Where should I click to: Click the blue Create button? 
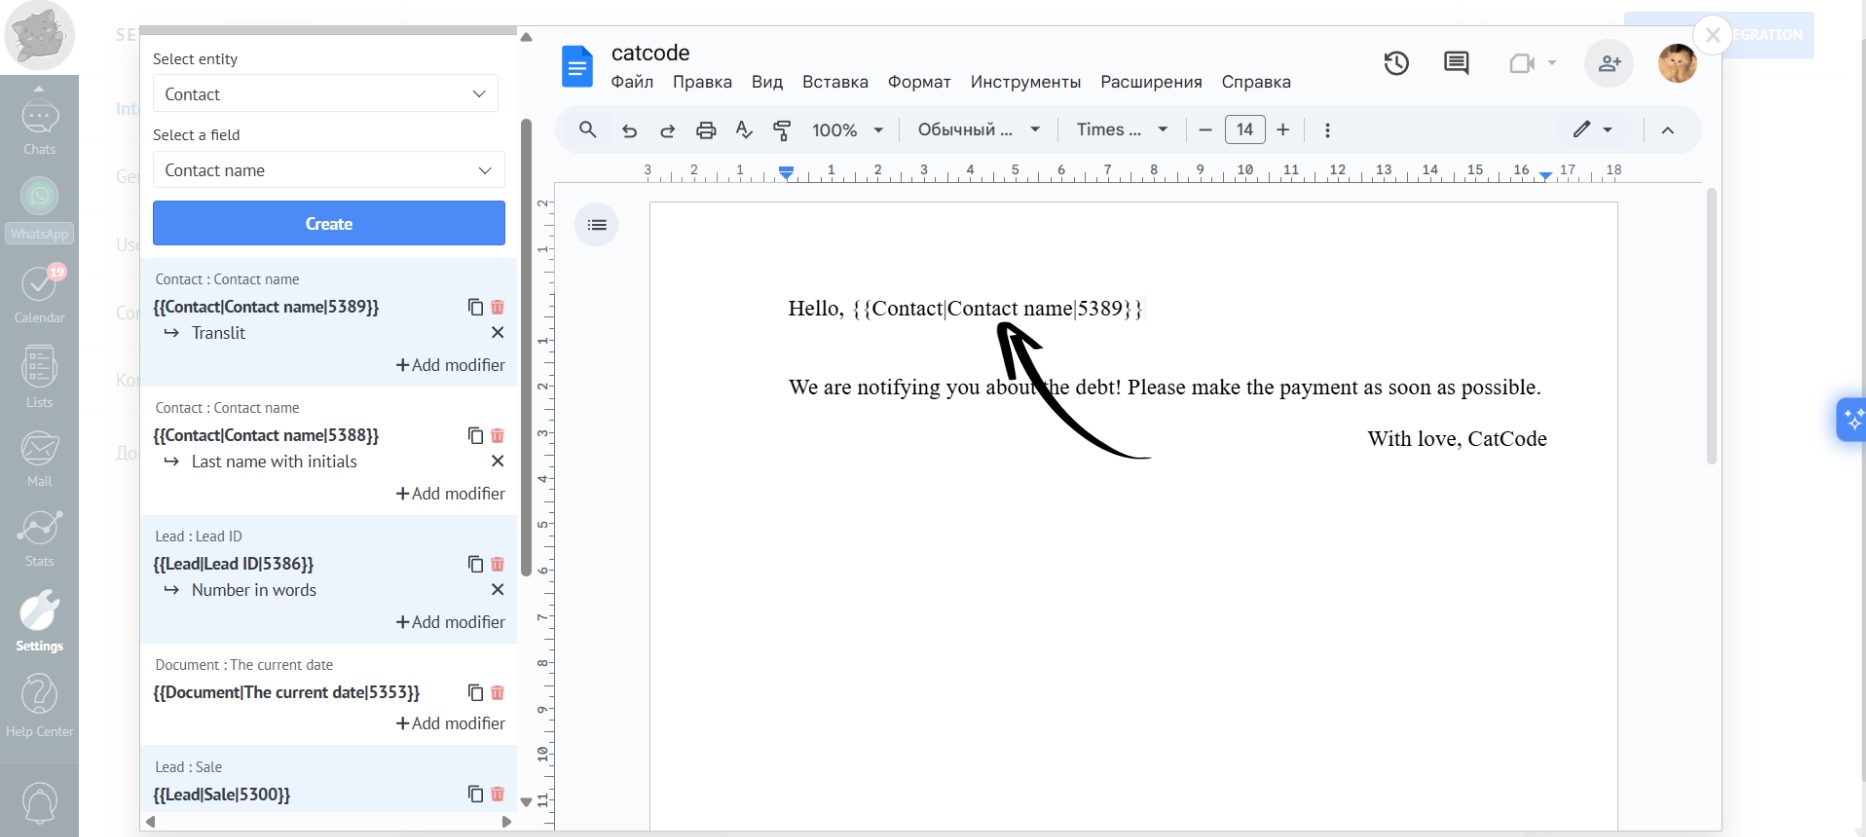328,223
